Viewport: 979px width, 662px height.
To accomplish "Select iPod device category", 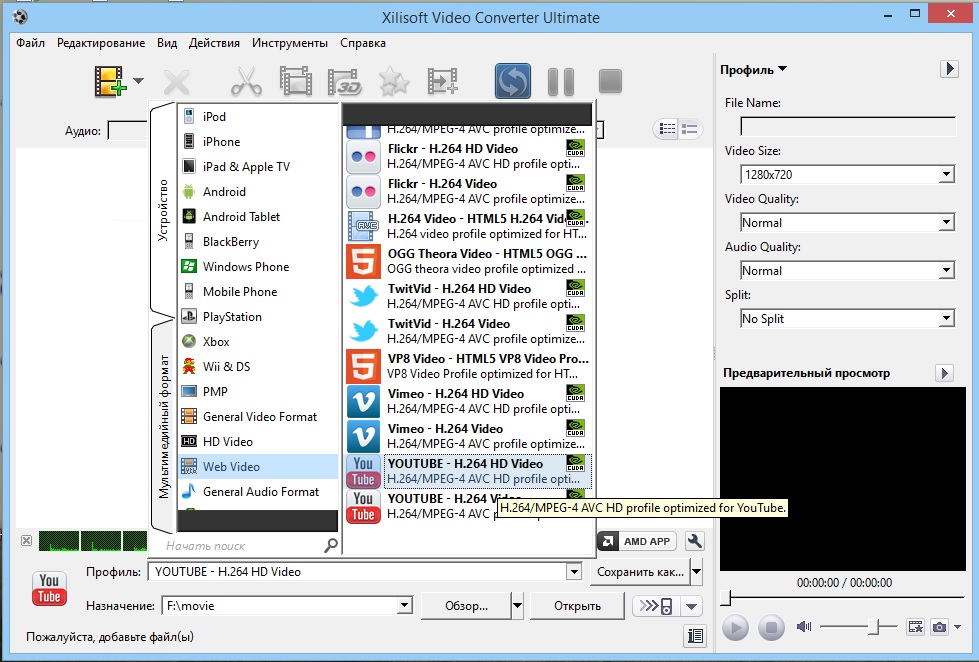I will tap(258, 117).
